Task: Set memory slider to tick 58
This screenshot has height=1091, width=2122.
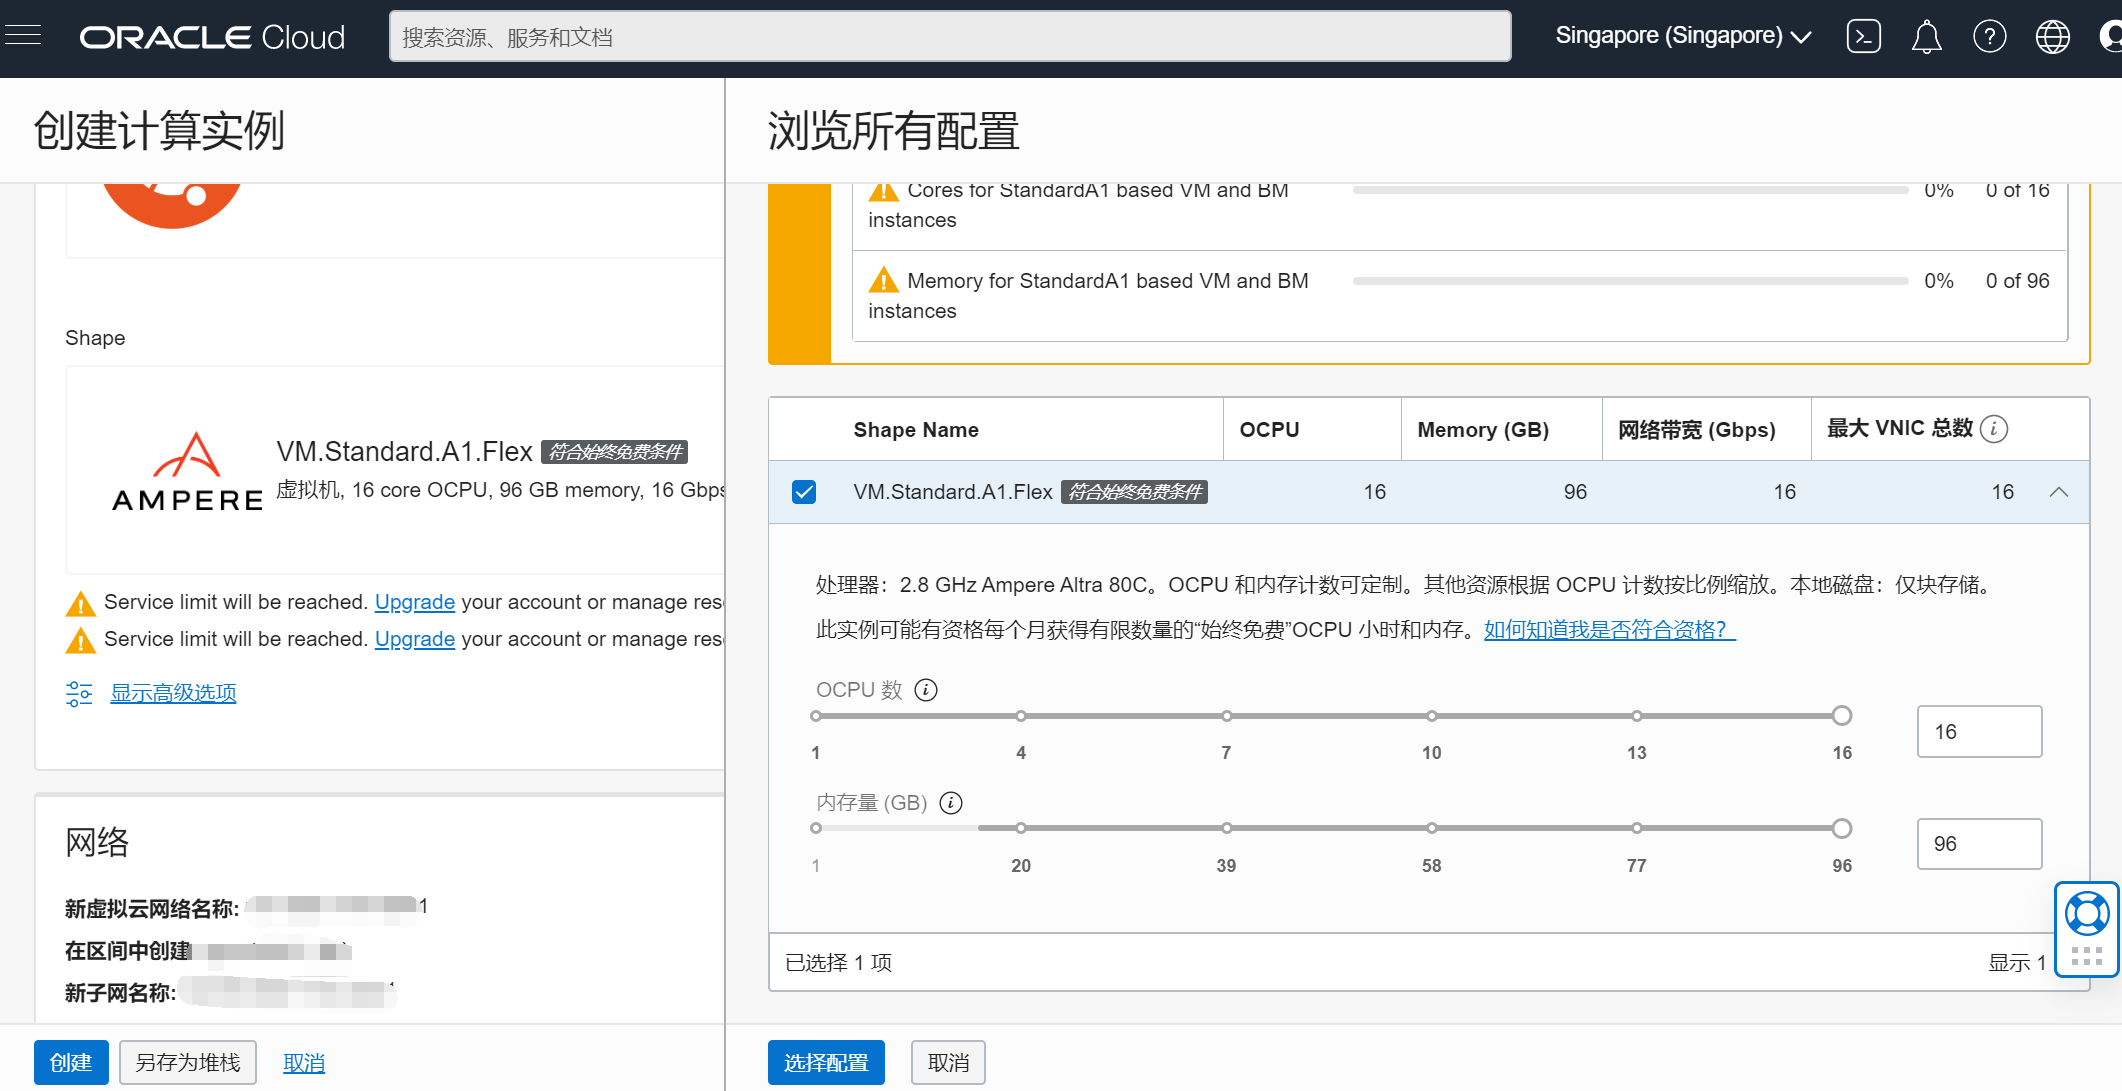Action: coord(1432,828)
